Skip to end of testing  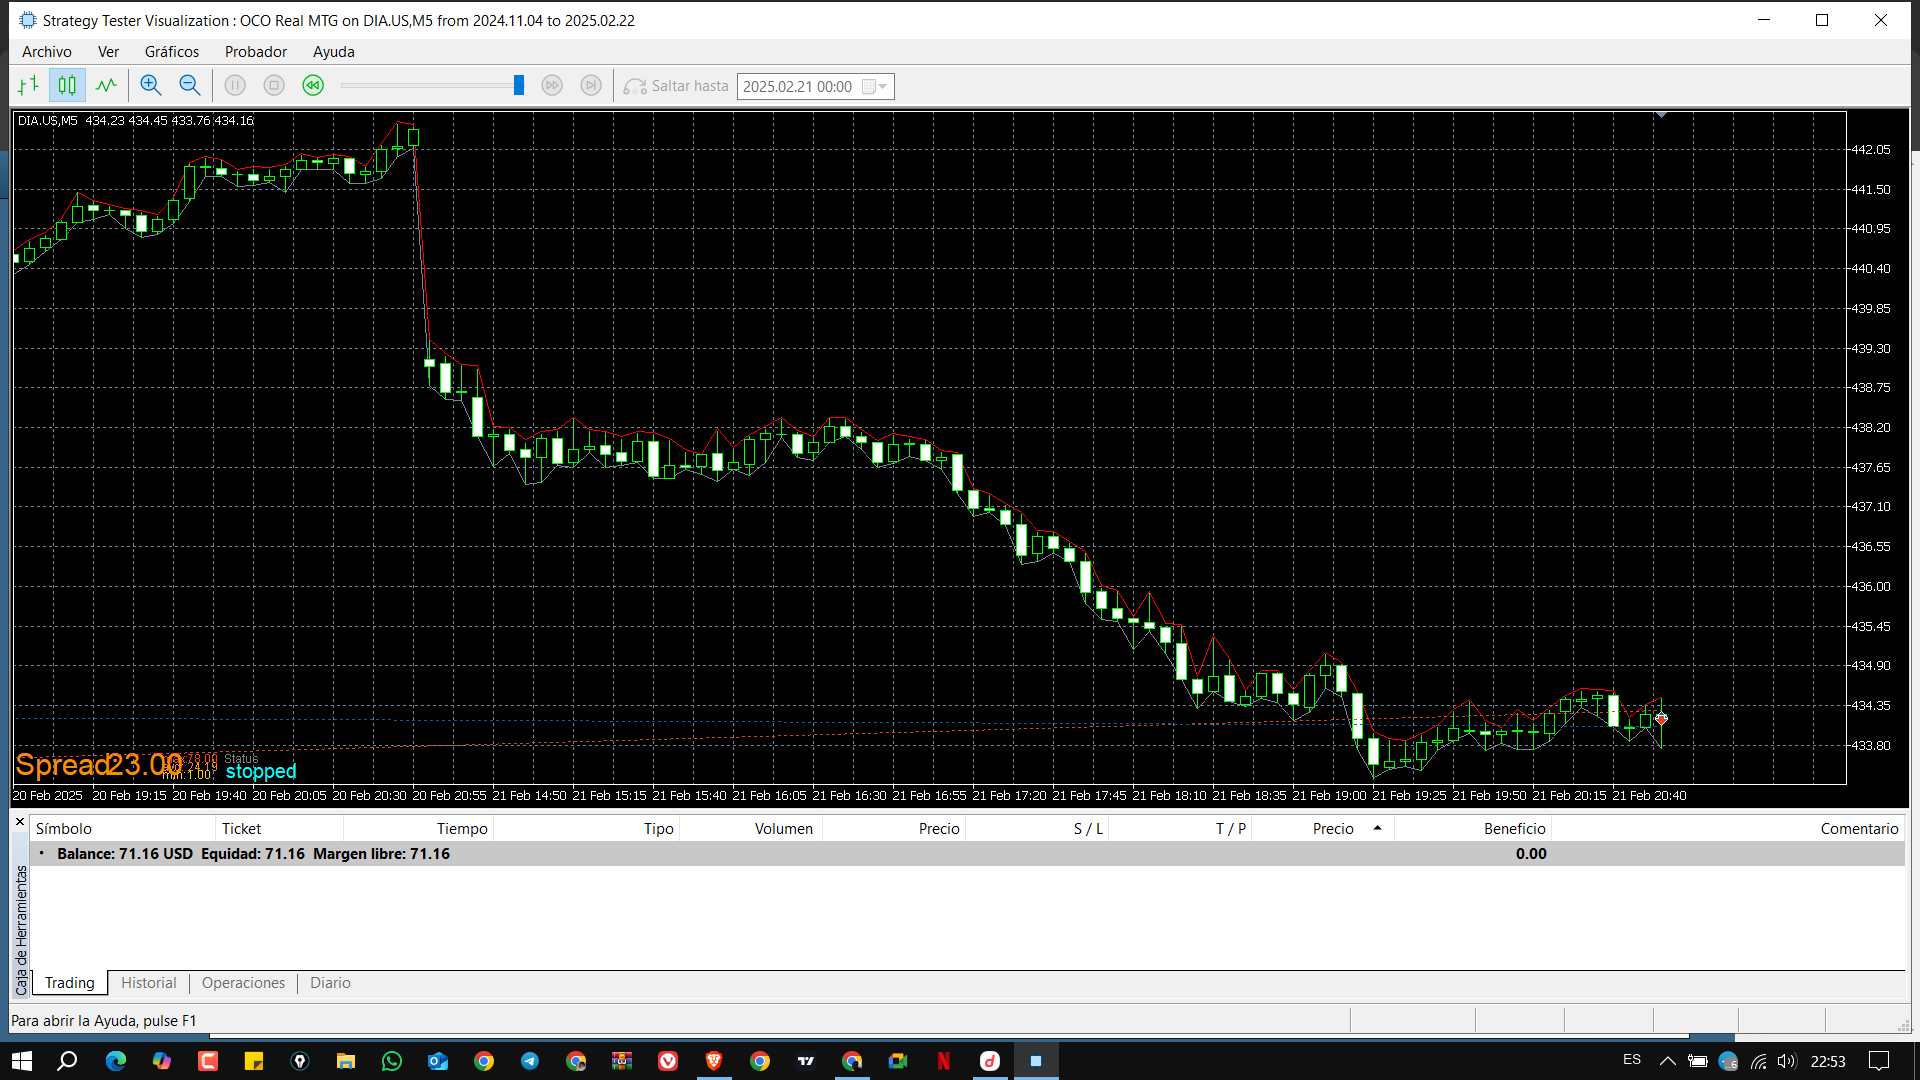coord(591,86)
